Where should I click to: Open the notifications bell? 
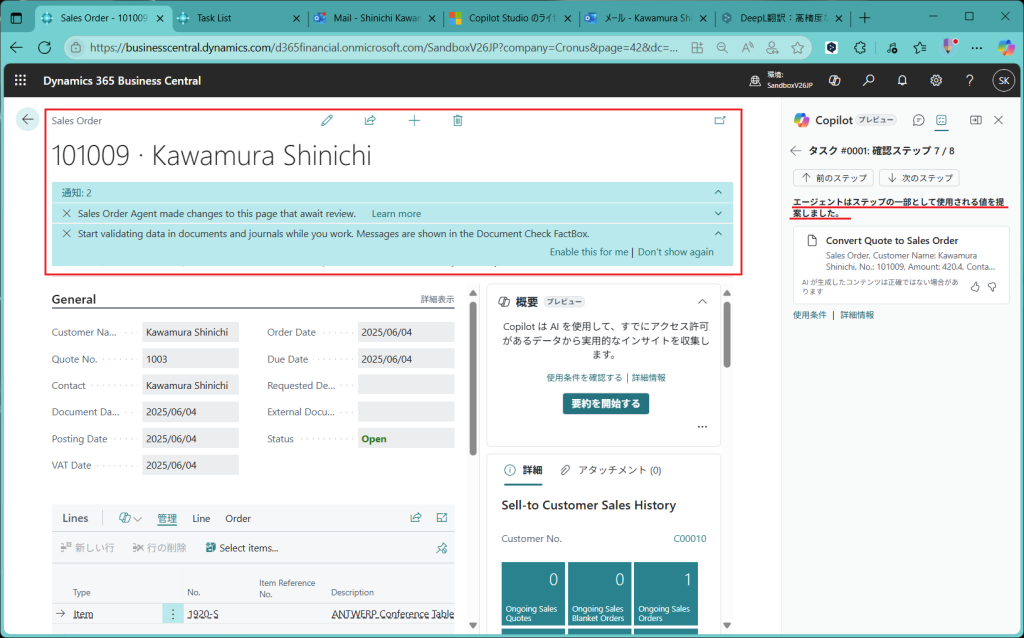pos(902,80)
